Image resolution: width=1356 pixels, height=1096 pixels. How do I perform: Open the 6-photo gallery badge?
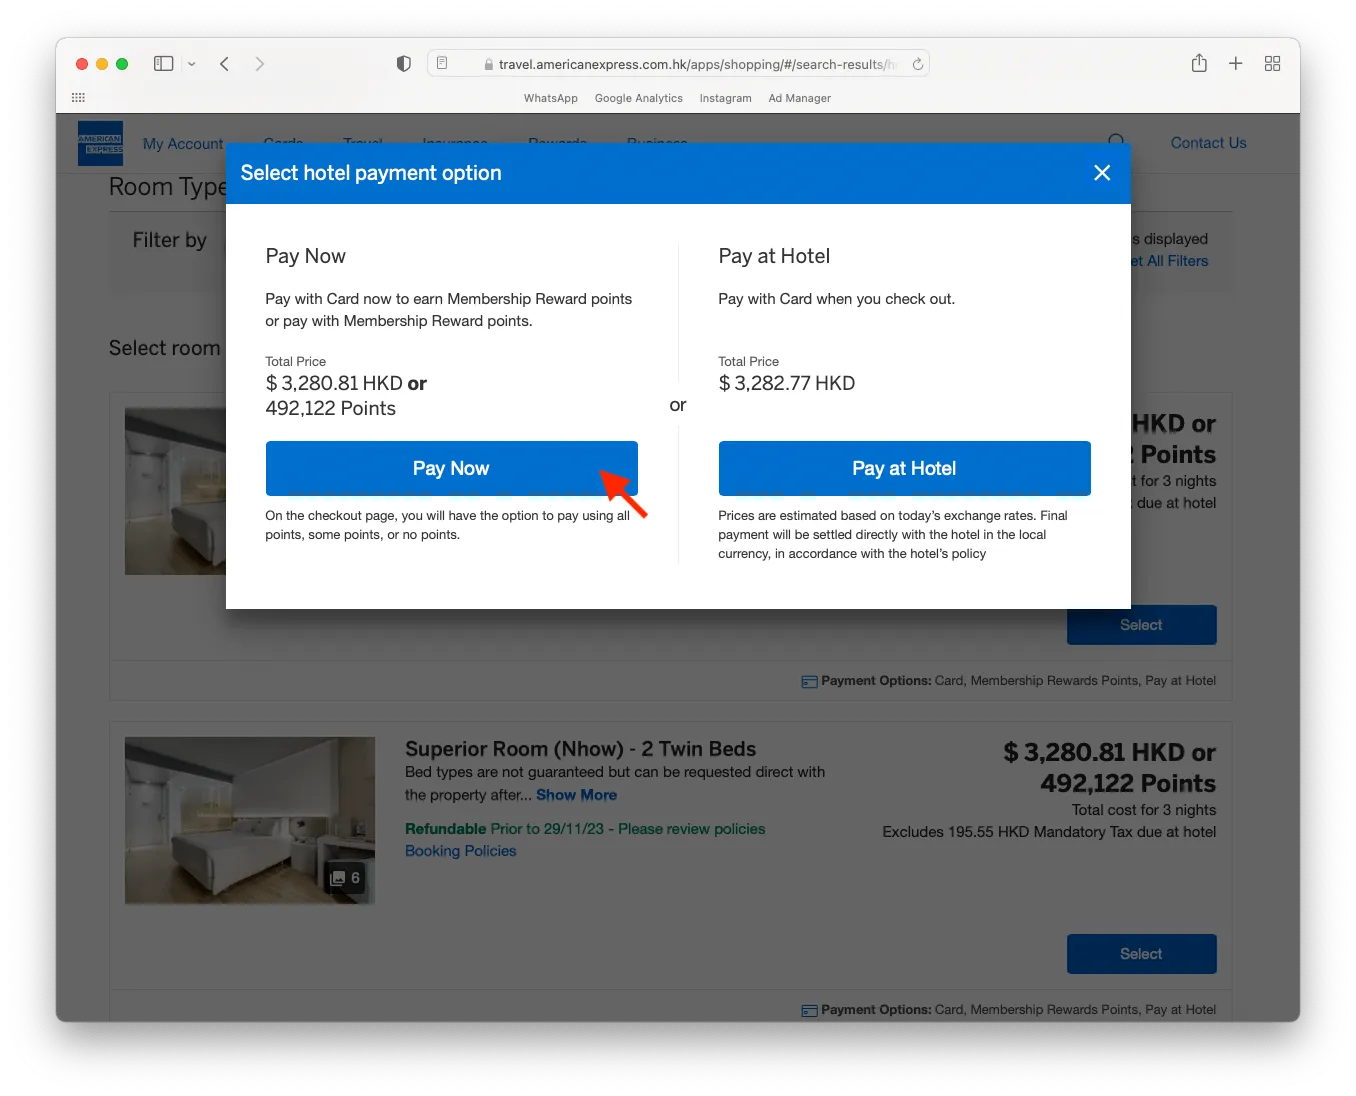[x=344, y=878]
